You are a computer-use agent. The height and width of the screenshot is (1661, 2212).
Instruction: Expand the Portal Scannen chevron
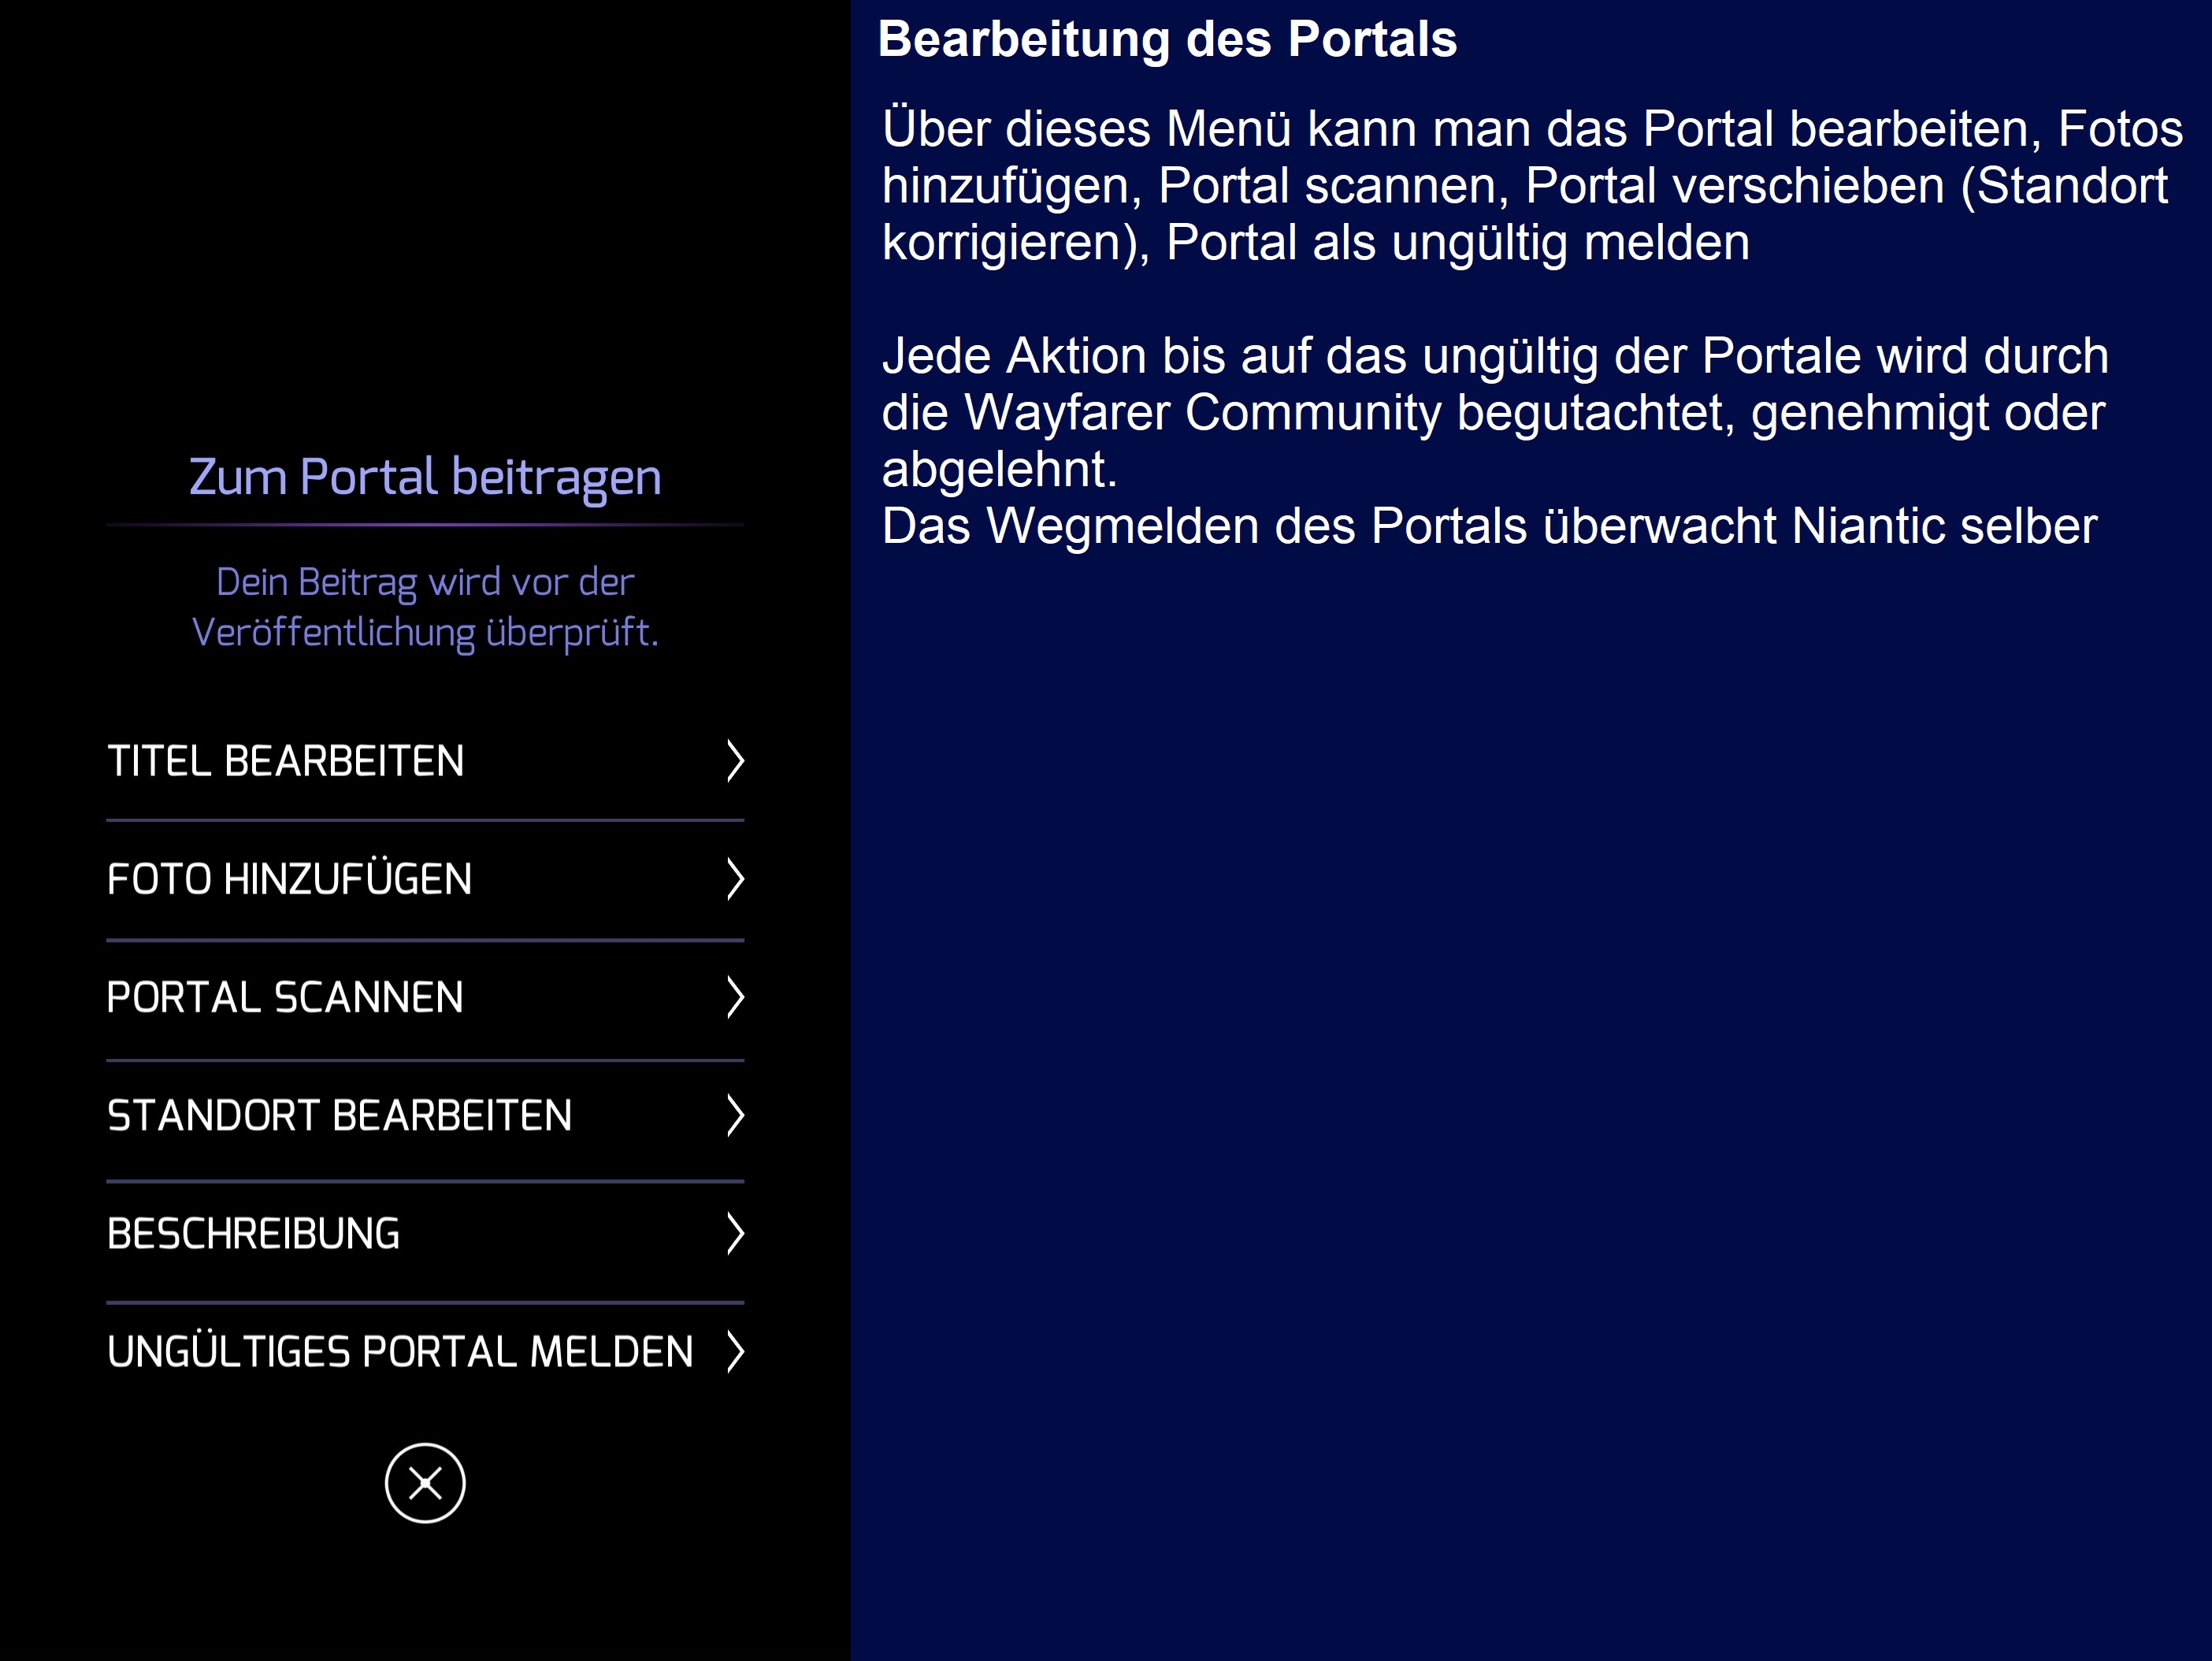pyautogui.click(x=735, y=997)
